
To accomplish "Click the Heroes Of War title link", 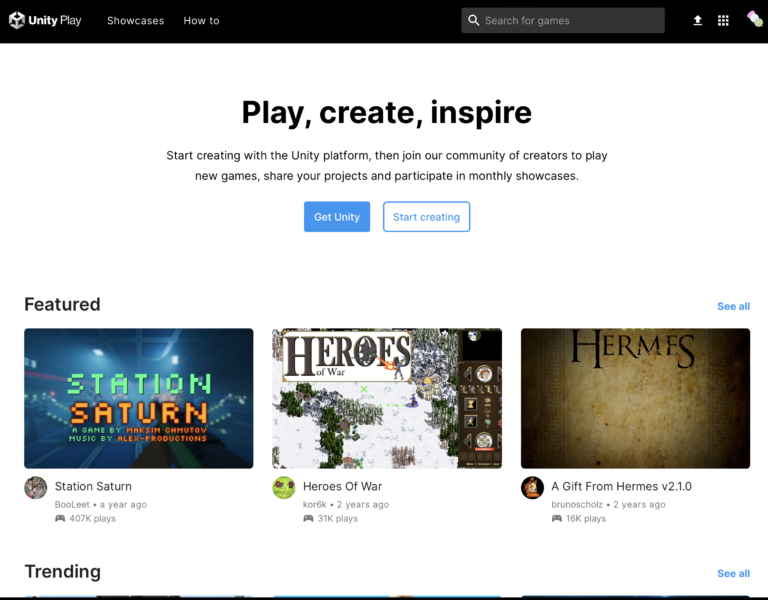I will [x=342, y=486].
